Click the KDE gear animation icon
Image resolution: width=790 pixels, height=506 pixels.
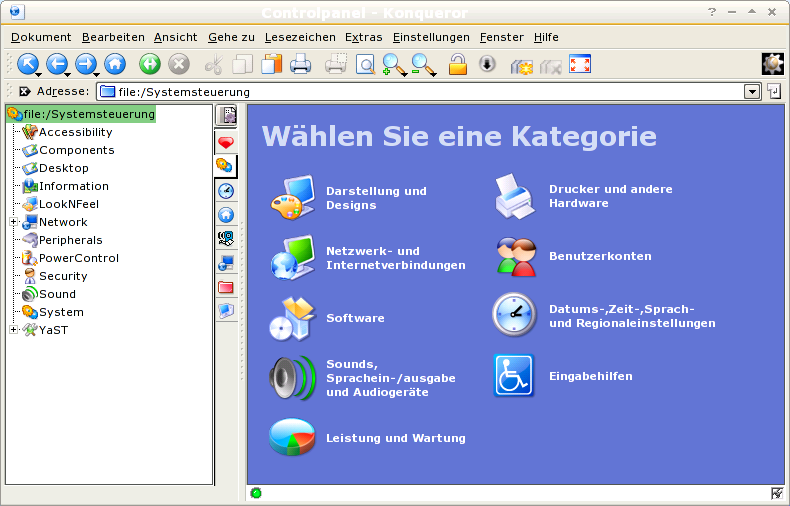click(x=772, y=64)
